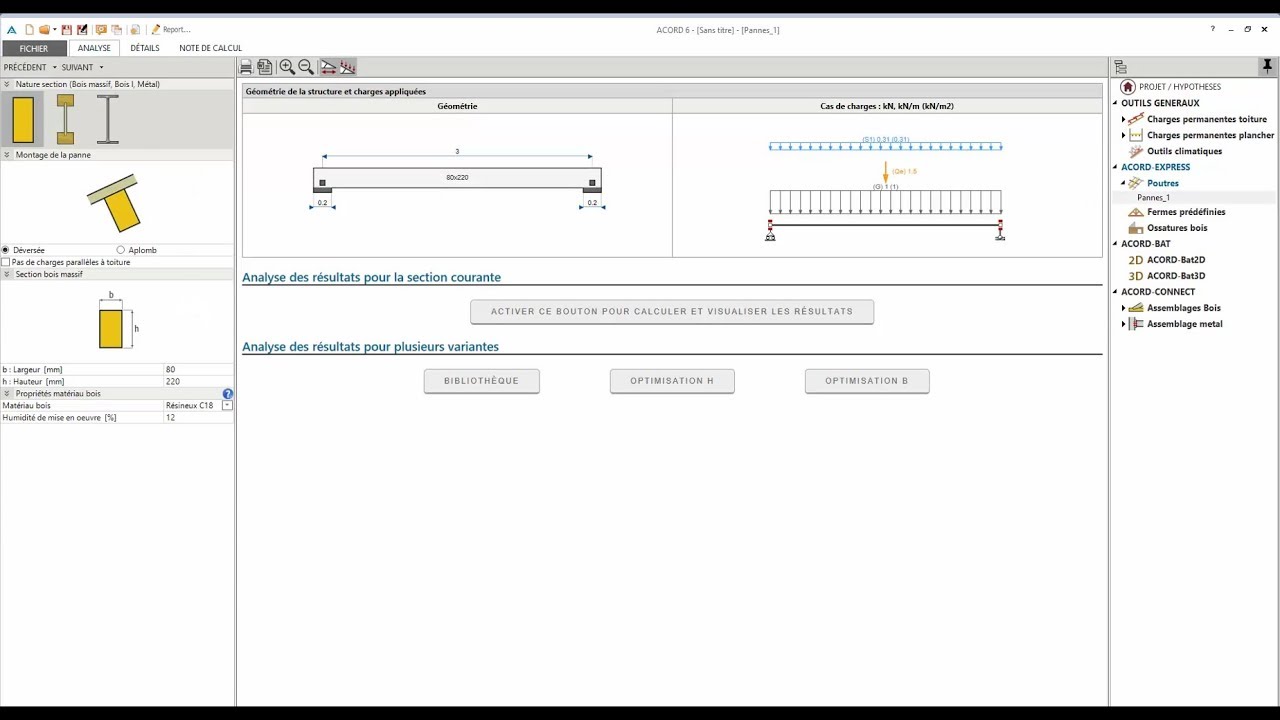Open PROJET / HYPOTHESES home icon
The height and width of the screenshot is (720, 1280).
click(x=1128, y=87)
